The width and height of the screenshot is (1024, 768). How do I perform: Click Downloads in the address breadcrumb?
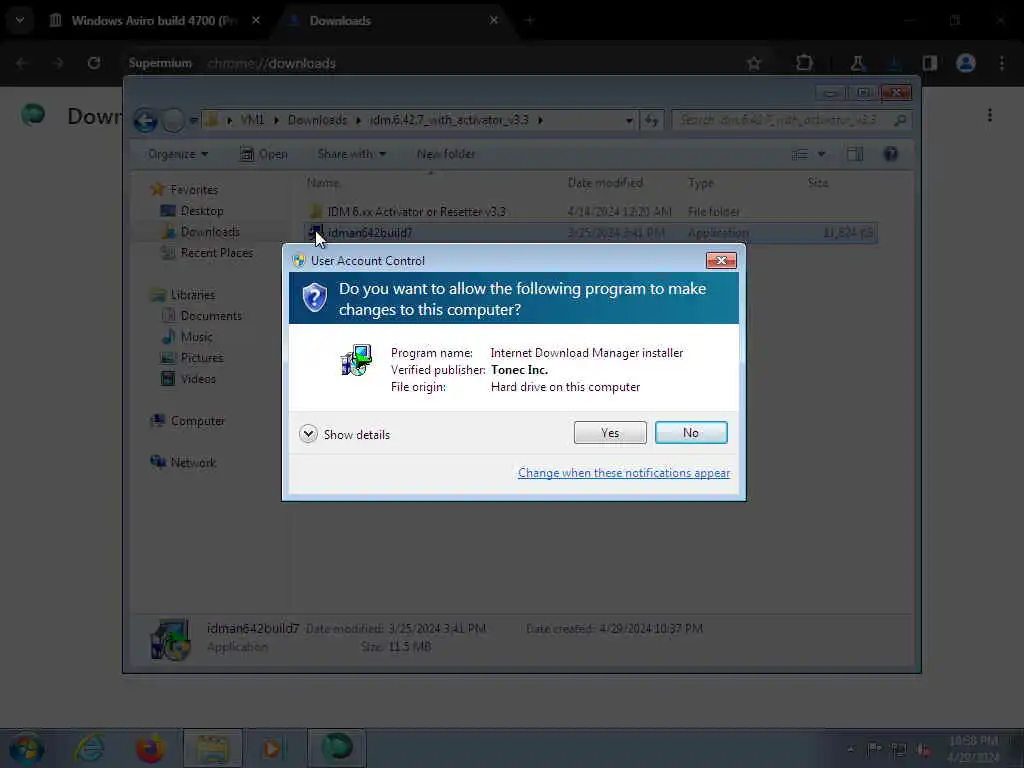click(317, 120)
